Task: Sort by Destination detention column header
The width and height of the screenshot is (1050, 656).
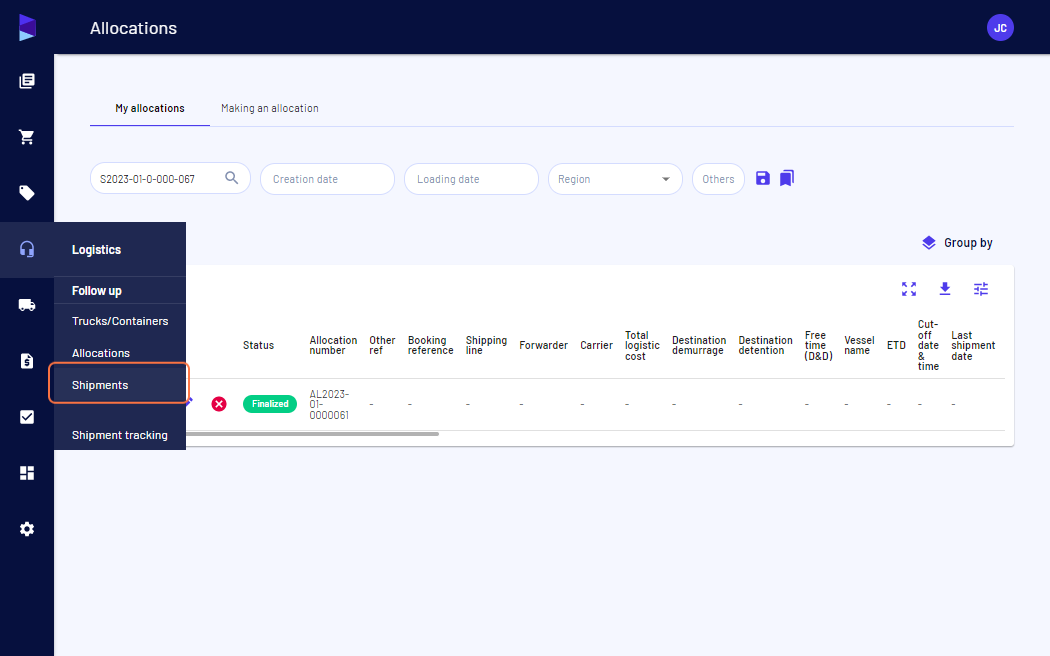Action: (x=765, y=345)
